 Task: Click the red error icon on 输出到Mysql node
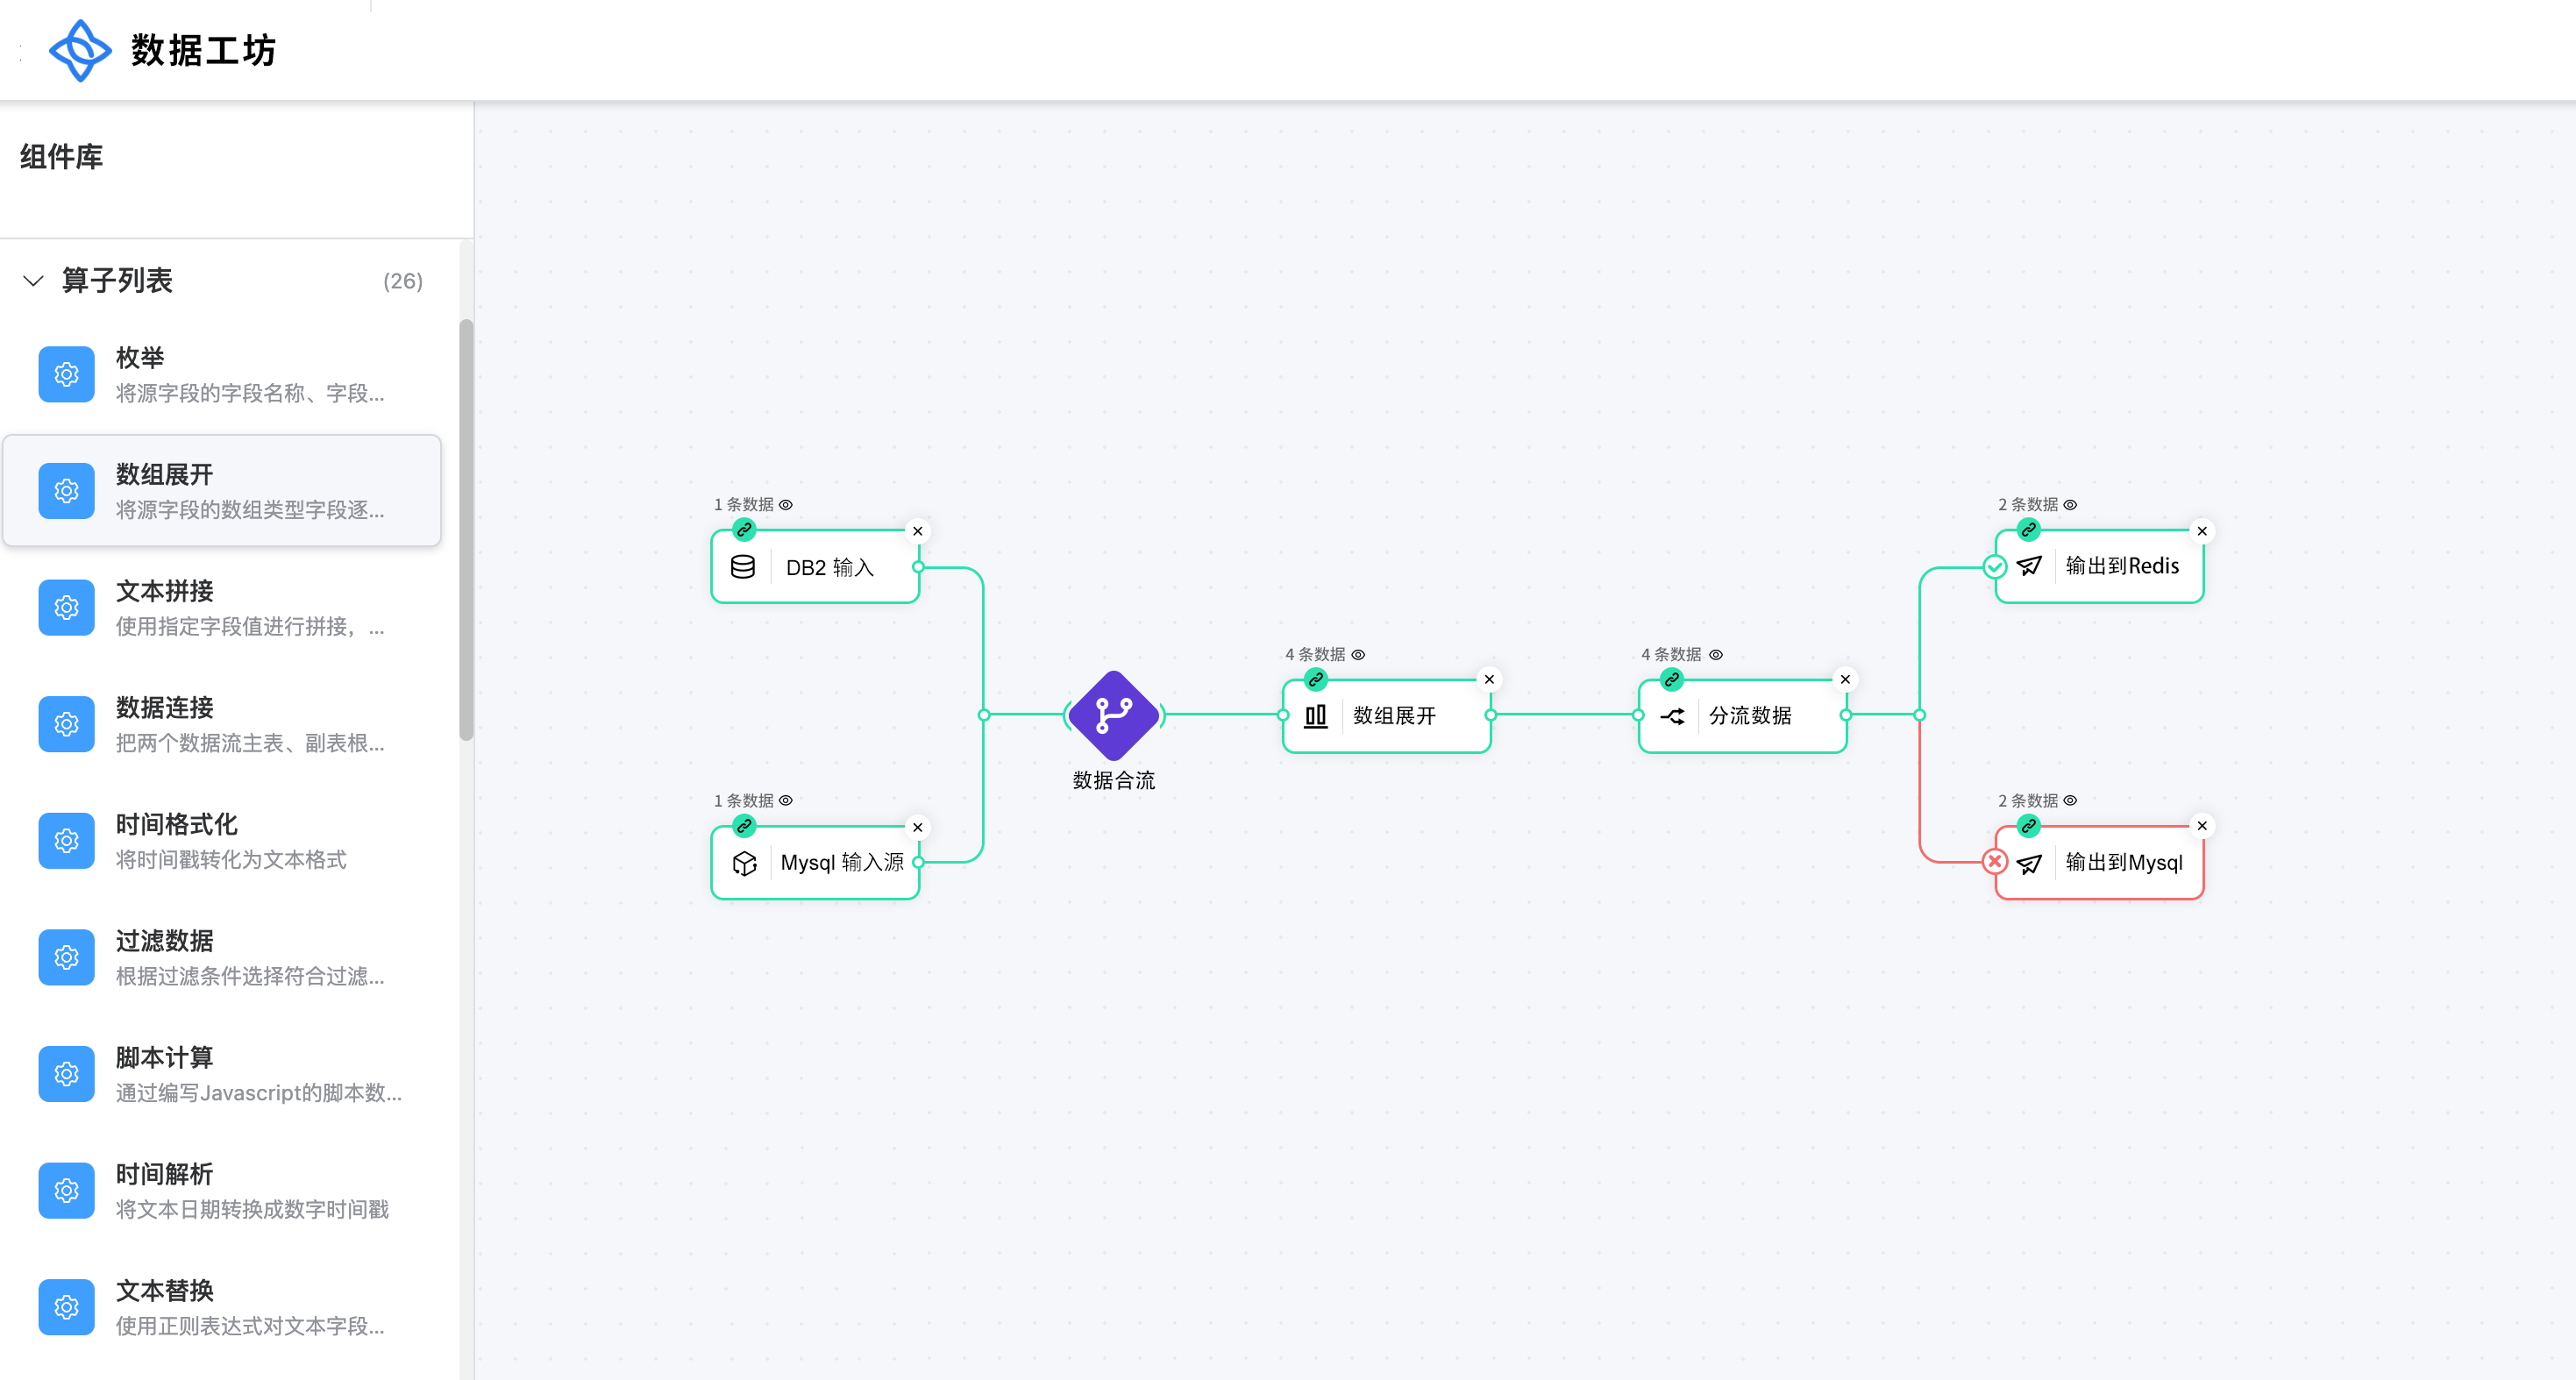pos(1994,861)
